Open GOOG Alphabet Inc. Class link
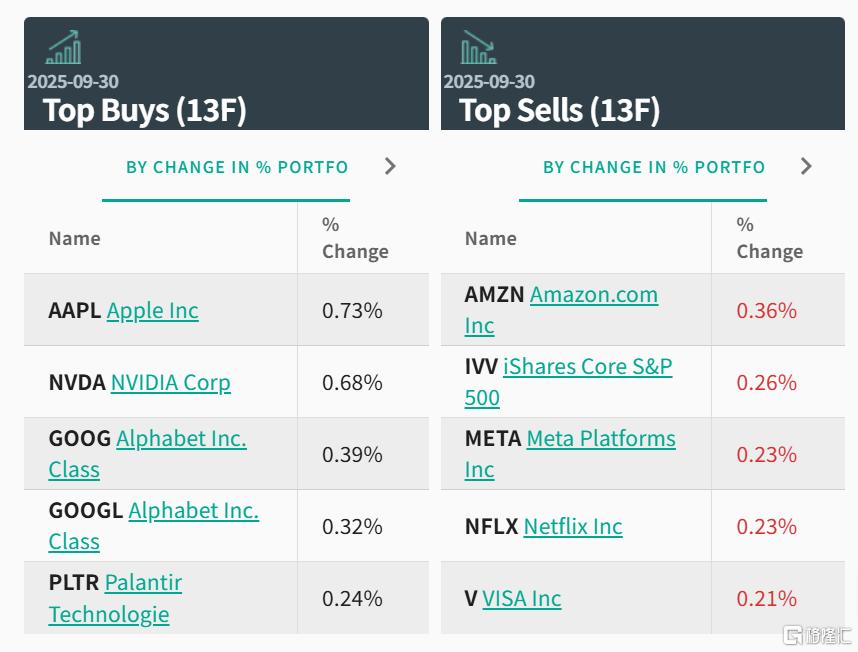 click(x=181, y=439)
